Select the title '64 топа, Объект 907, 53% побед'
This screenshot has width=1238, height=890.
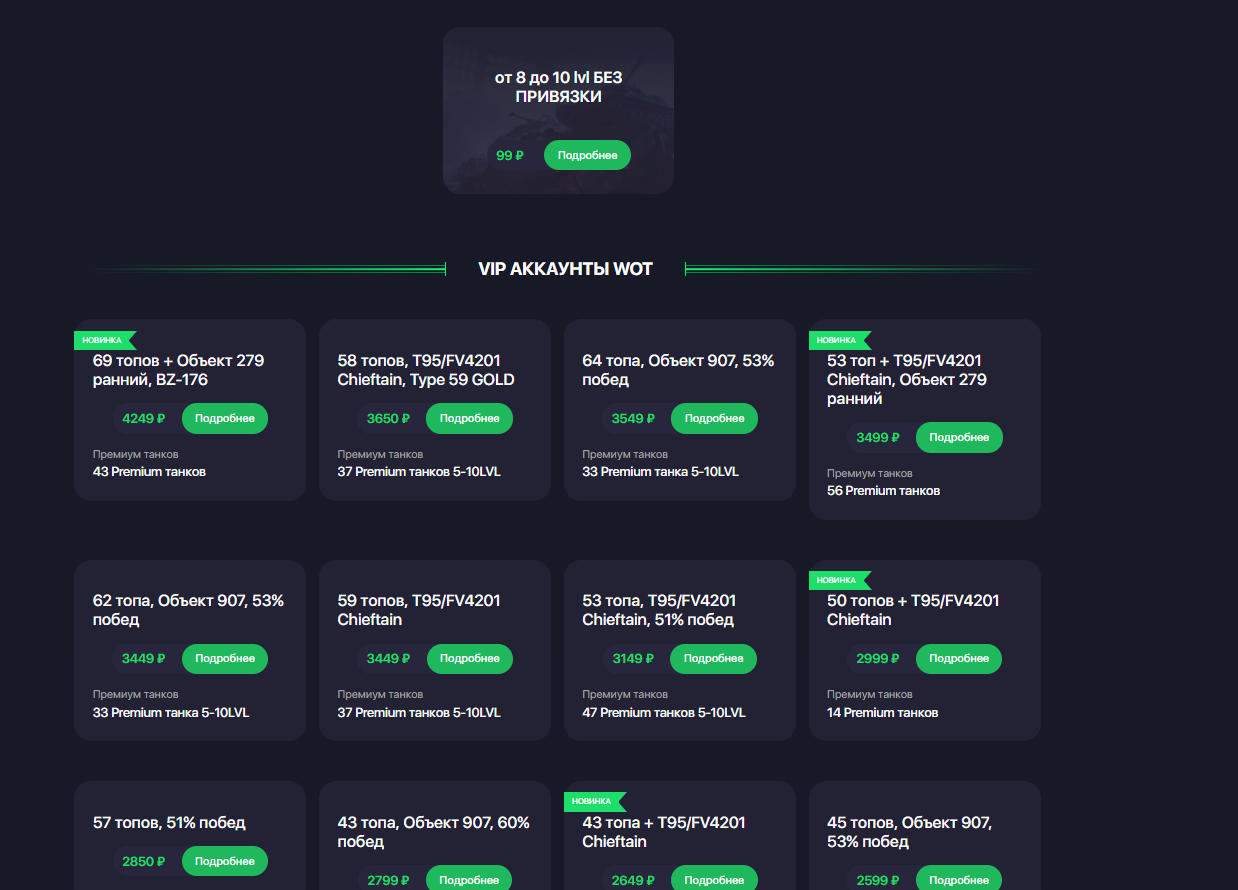678,370
